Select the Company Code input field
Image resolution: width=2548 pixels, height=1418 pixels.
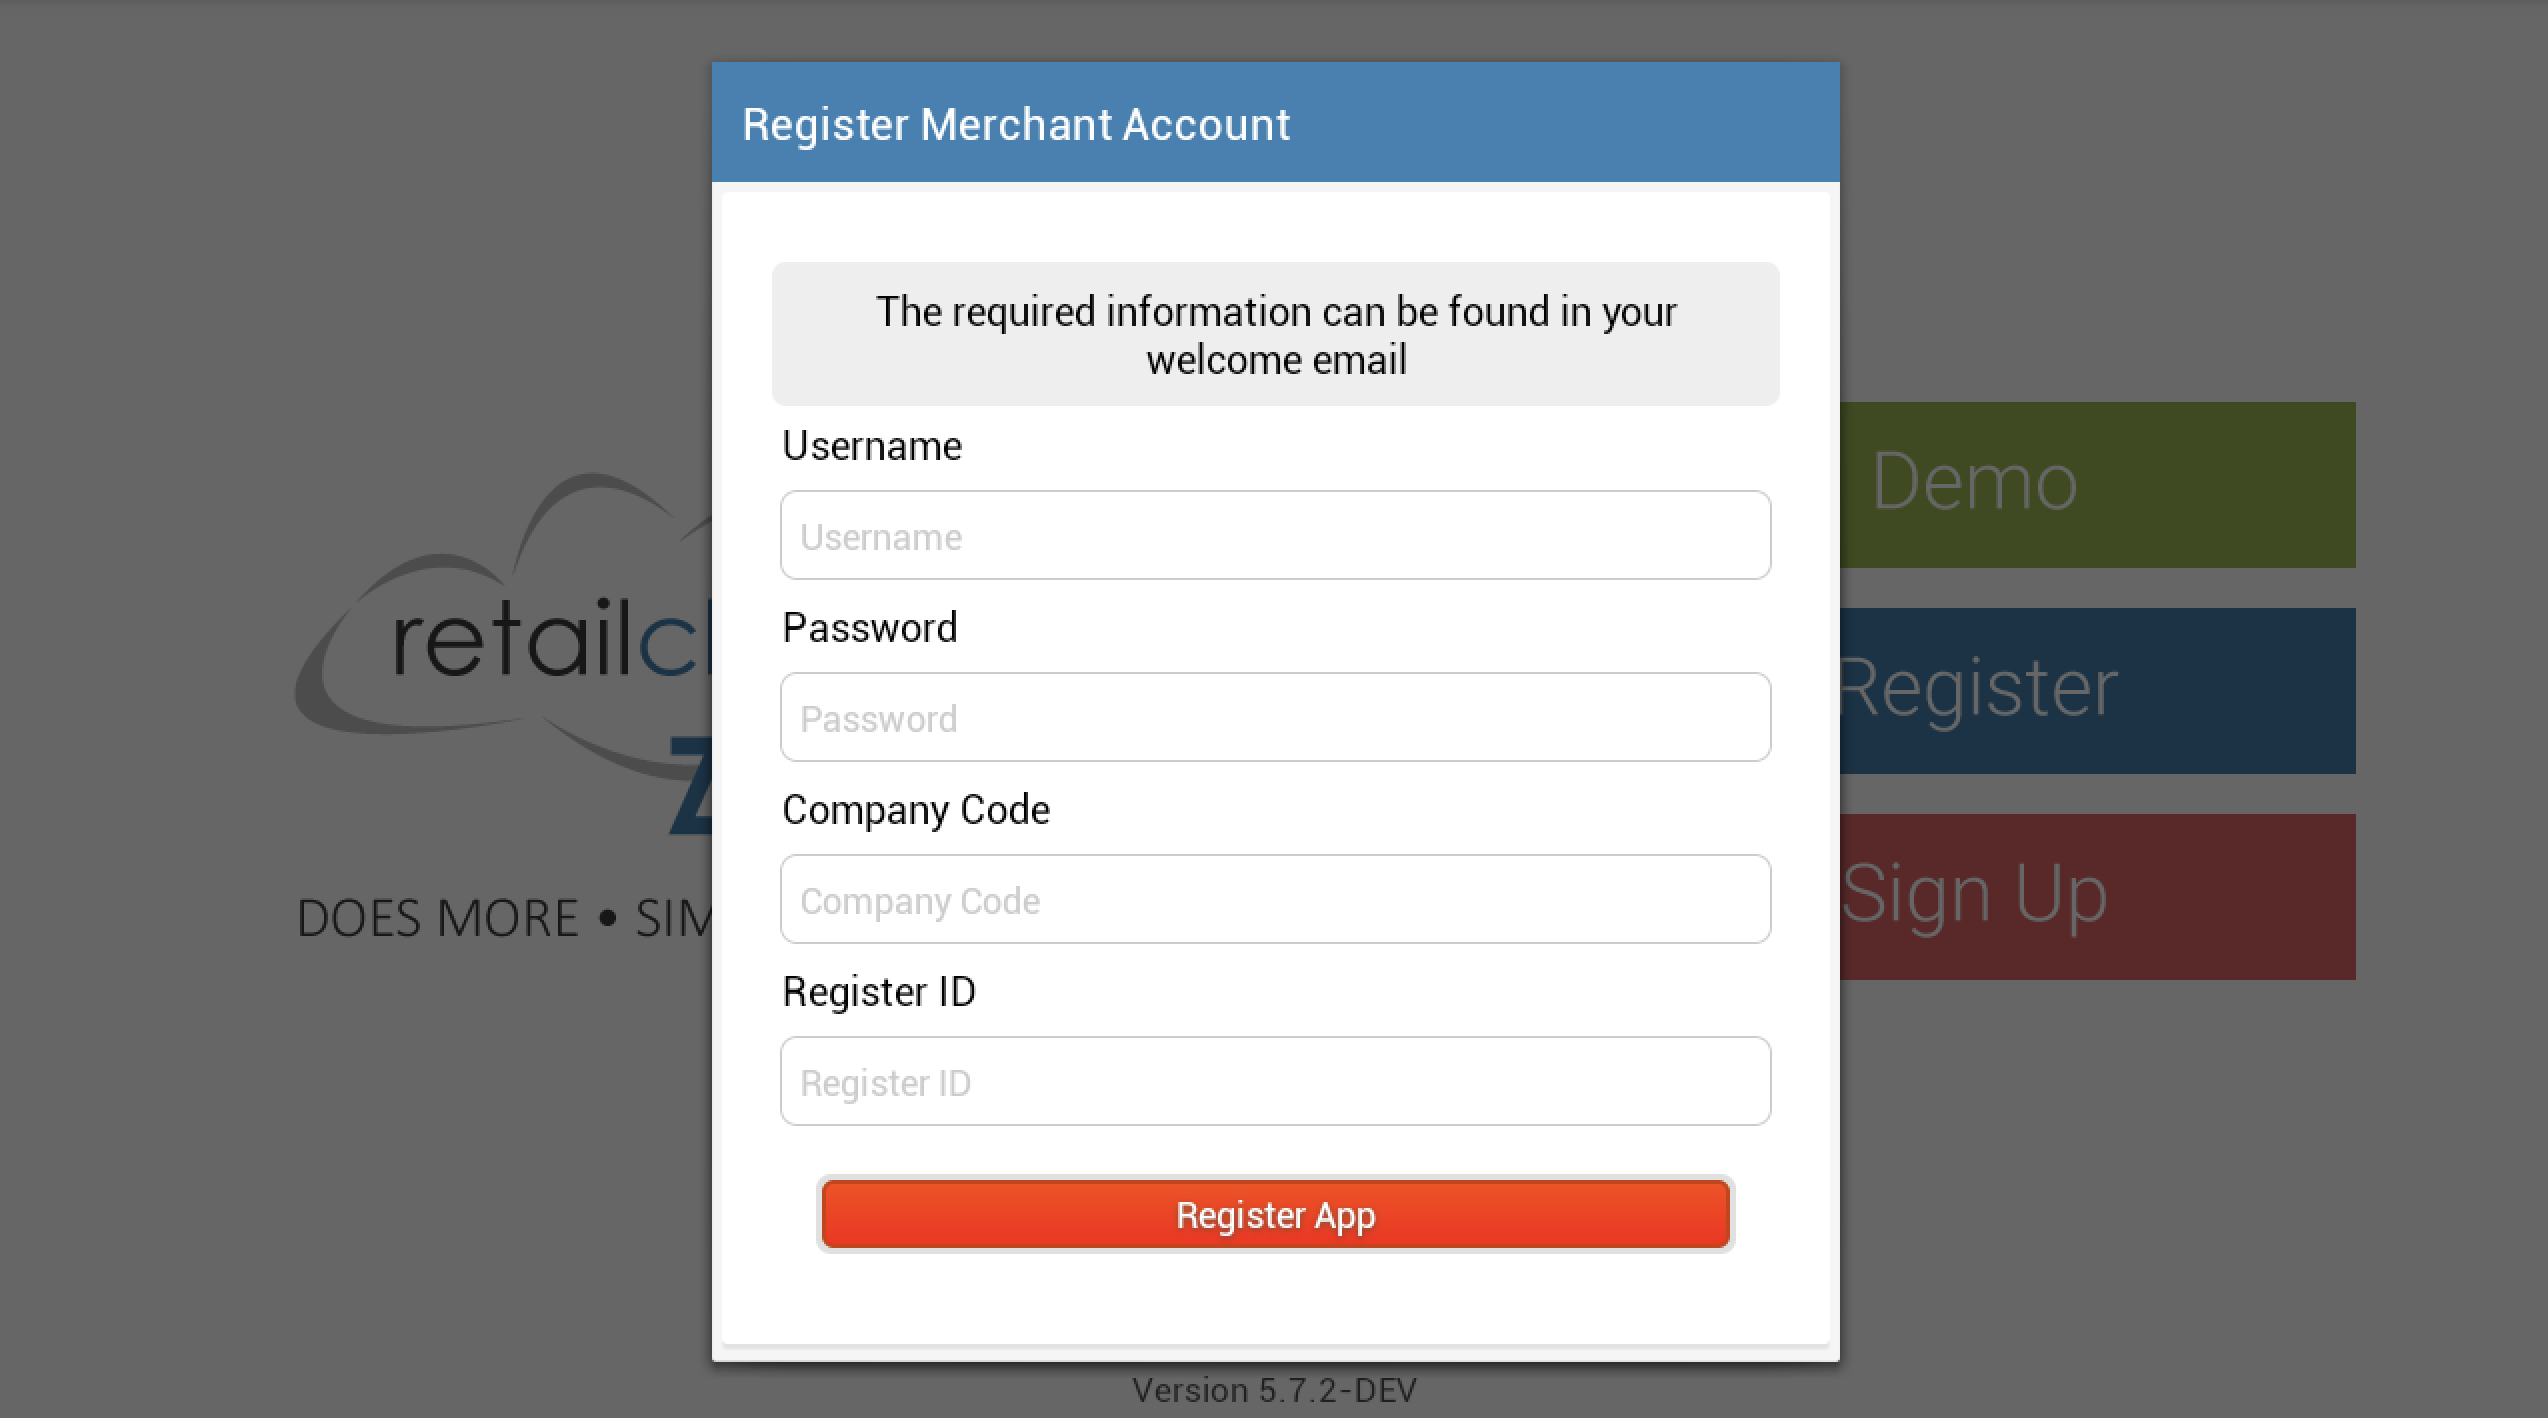tap(1275, 899)
